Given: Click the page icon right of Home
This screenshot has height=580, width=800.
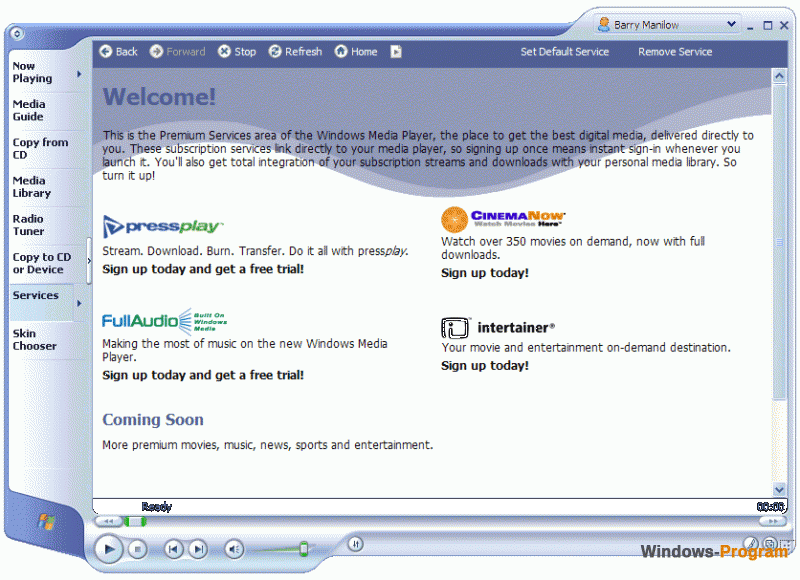Looking at the screenshot, I should (396, 52).
